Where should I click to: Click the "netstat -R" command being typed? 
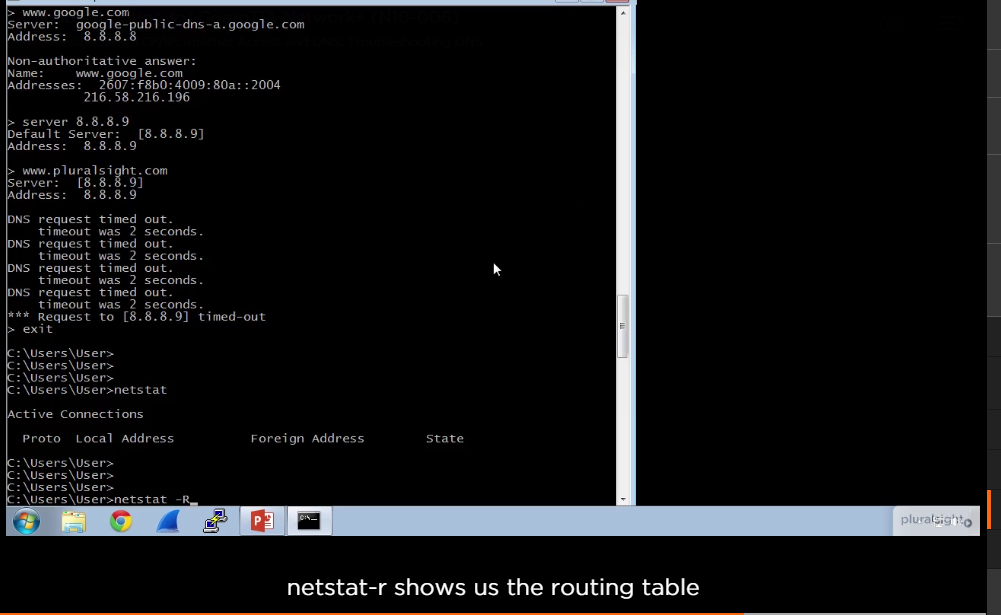[x=152, y=499]
